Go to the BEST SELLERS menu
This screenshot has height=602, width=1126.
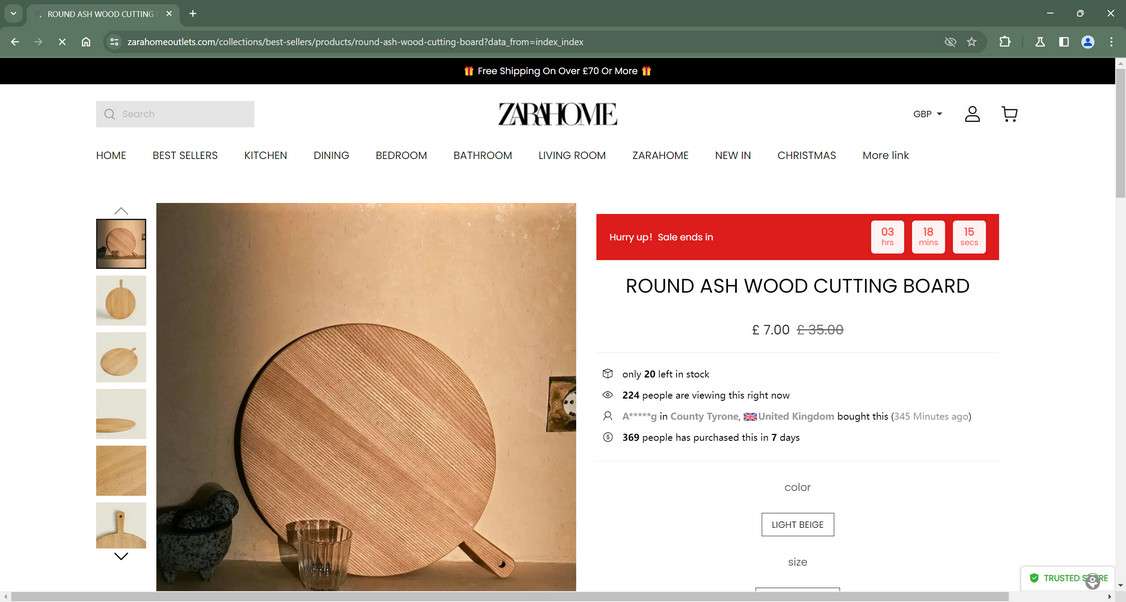[x=185, y=155]
